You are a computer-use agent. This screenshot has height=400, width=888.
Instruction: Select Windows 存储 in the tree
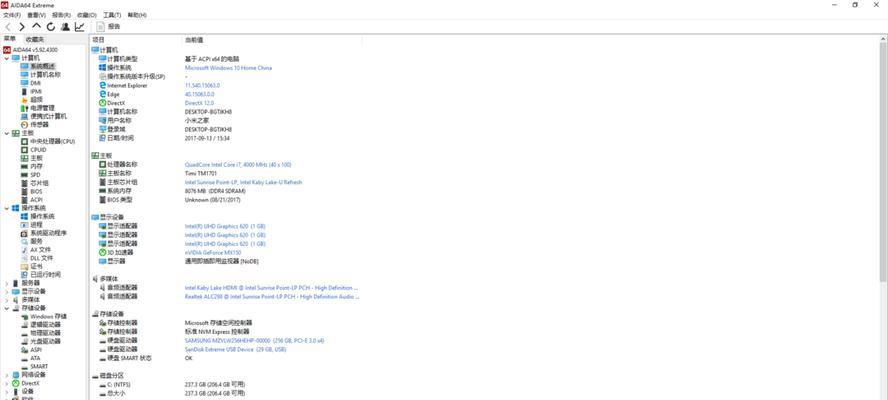(48, 316)
